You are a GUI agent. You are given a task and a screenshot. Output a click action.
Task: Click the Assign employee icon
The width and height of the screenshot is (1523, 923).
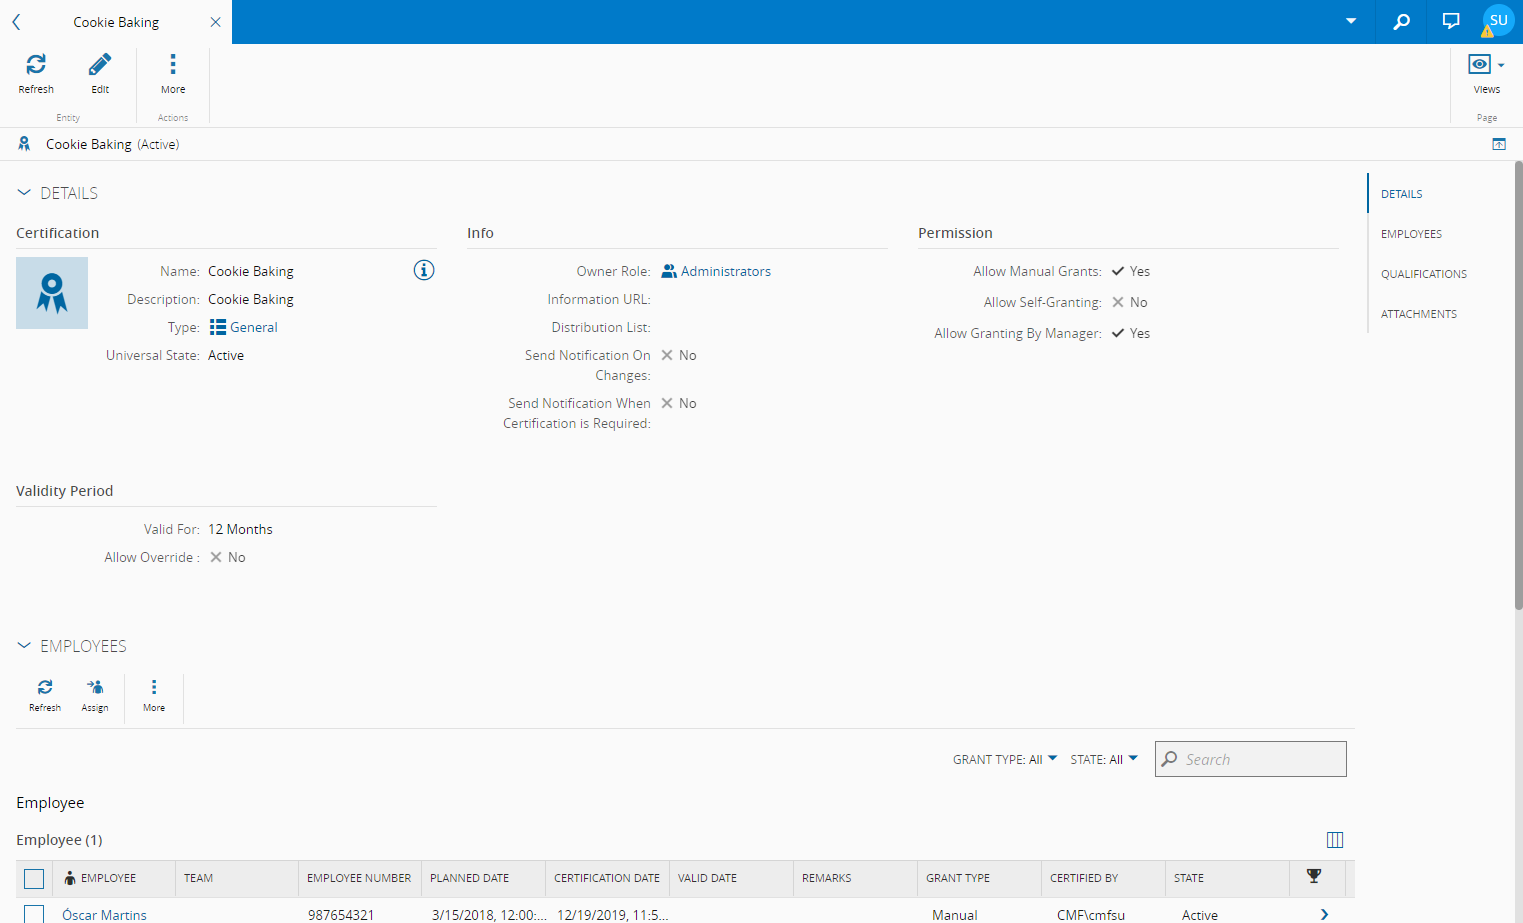(95, 688)
